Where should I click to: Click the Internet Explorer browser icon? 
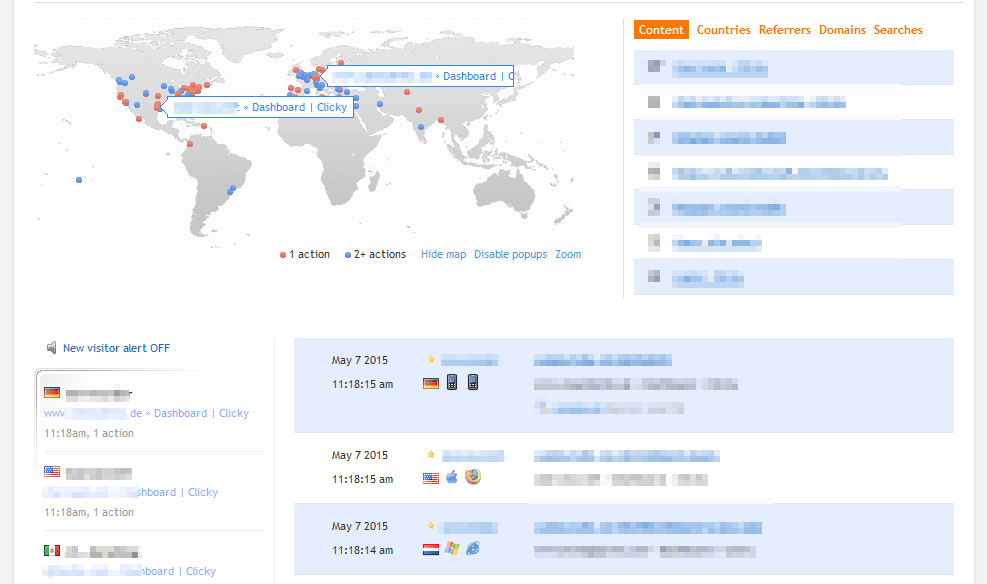pyautogui.click(x=473, y=549)
